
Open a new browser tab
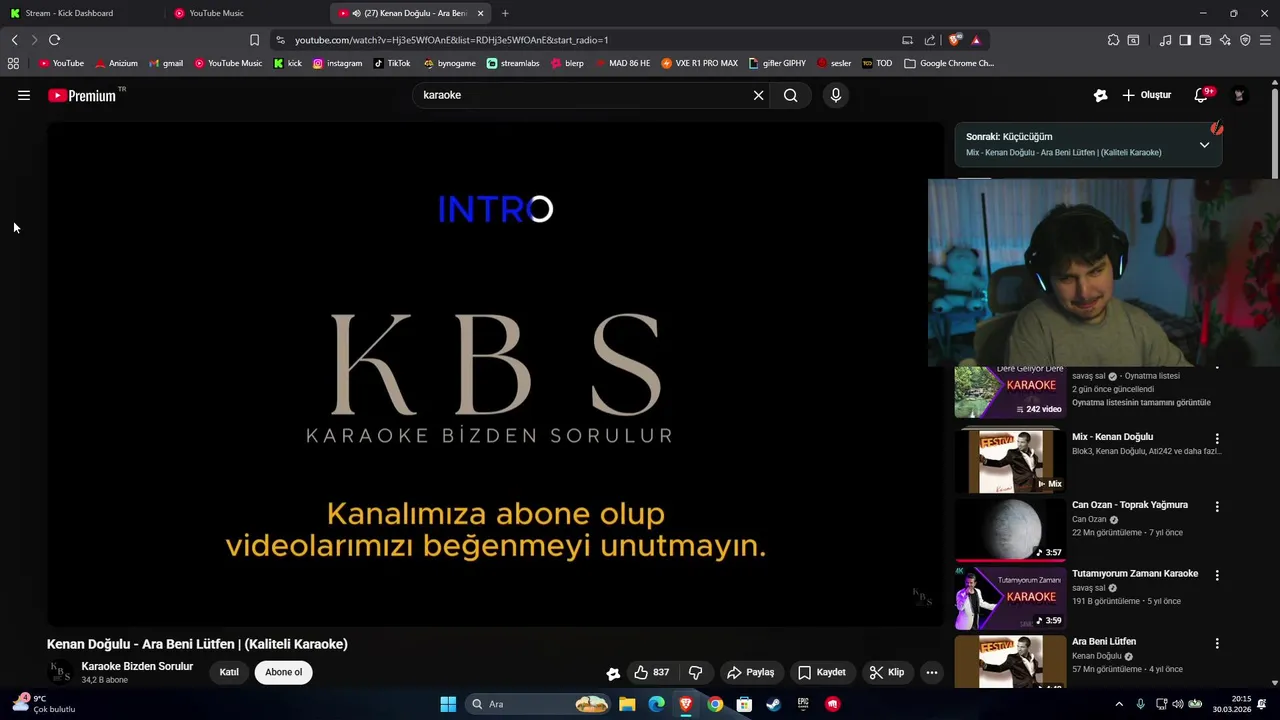tap(505, 13)
